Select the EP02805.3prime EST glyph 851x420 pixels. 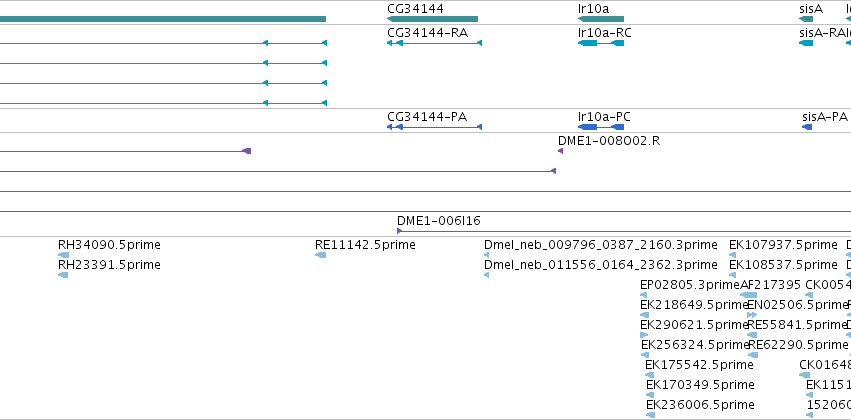(x=644, y=295)
